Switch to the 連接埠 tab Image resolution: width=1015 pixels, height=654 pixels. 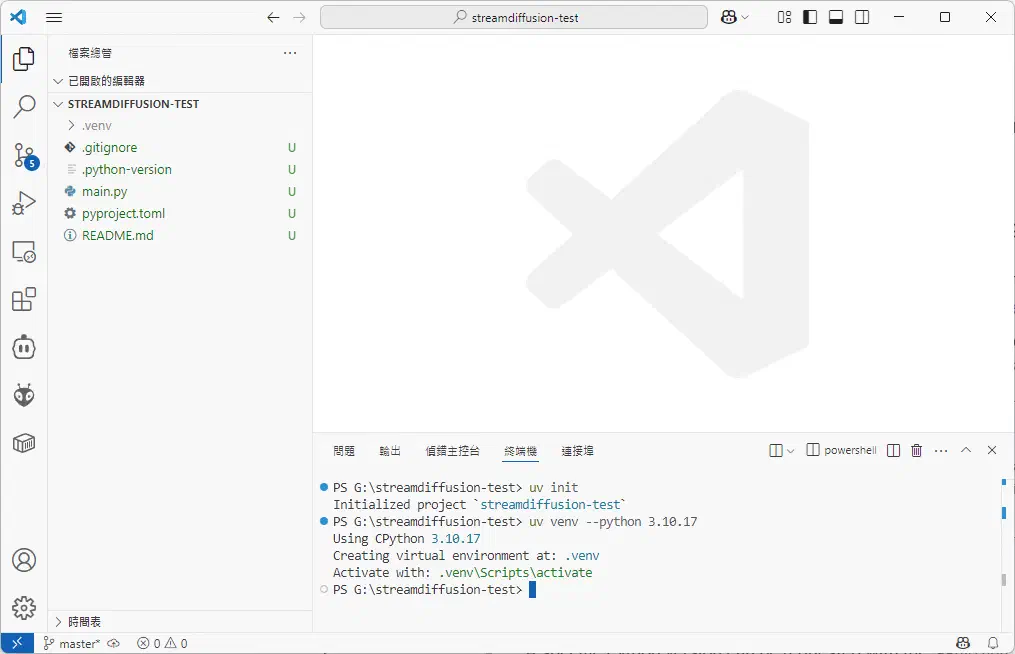[577, 451]
